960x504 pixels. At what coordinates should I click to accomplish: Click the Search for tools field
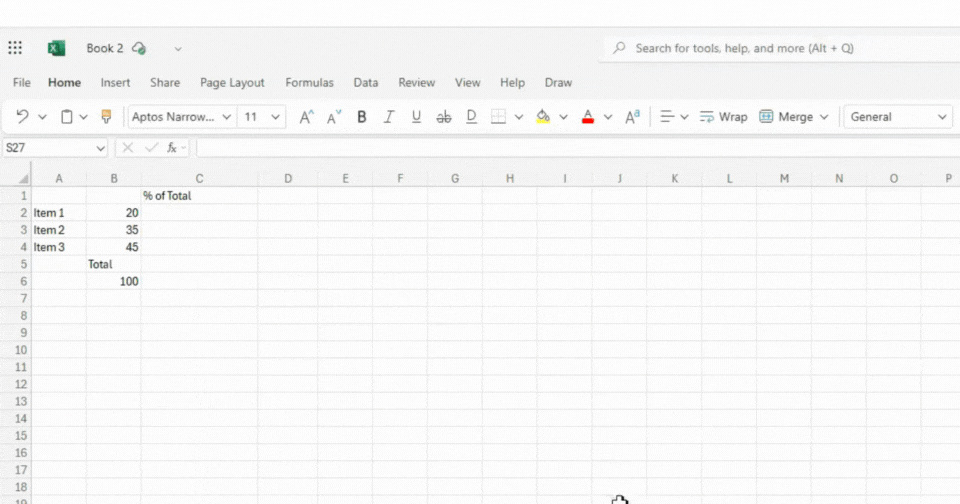pos(782,48)
